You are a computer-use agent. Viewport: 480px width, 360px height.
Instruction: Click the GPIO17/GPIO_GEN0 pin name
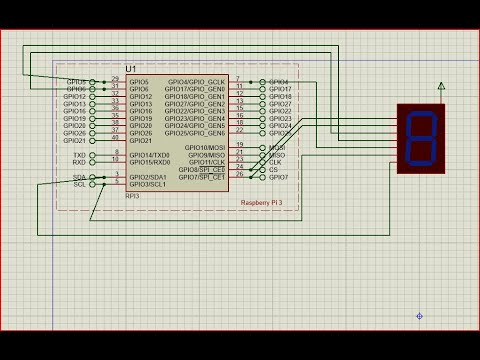click(x=195, y=89)
